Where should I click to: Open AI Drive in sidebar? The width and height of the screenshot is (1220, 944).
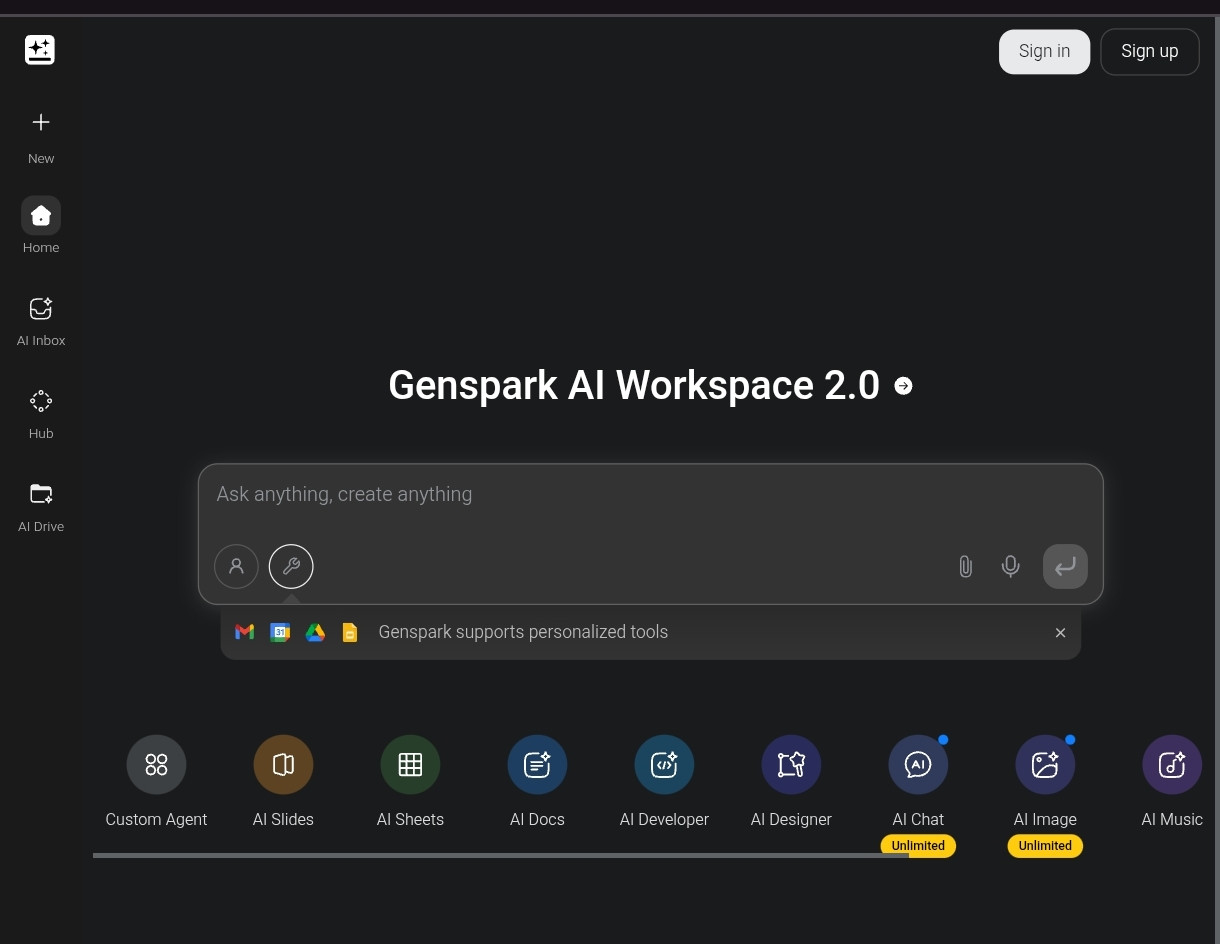pos(41,494)
